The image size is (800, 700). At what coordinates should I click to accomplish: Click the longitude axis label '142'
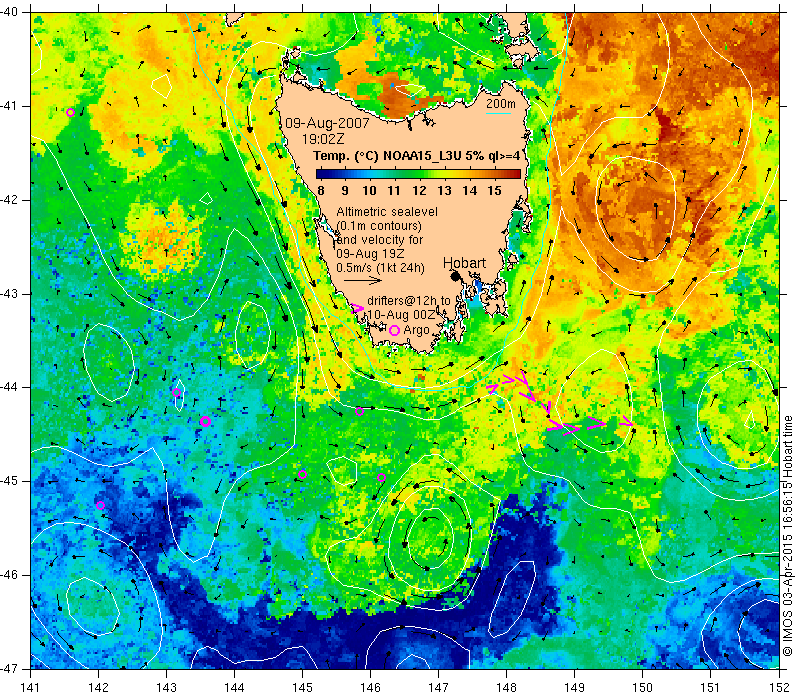(98, 687)
